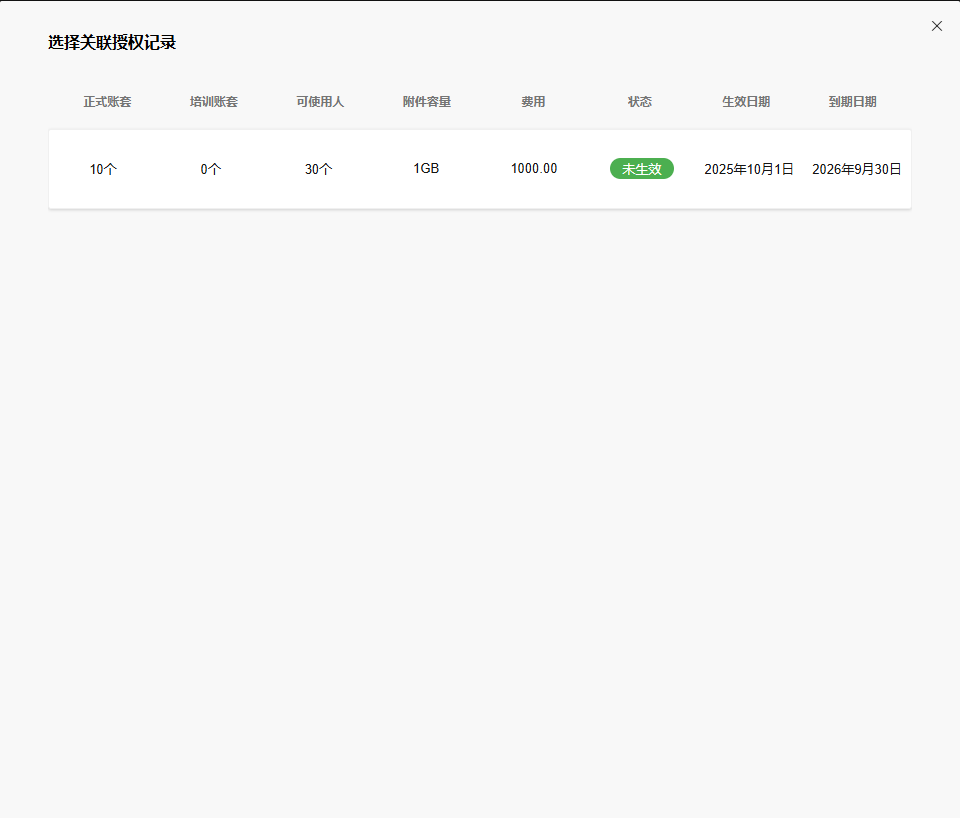Image resolution: width=960 pixels, height=818 pixels.
Task: Click the 培训账套 column header
Action: 214,102
